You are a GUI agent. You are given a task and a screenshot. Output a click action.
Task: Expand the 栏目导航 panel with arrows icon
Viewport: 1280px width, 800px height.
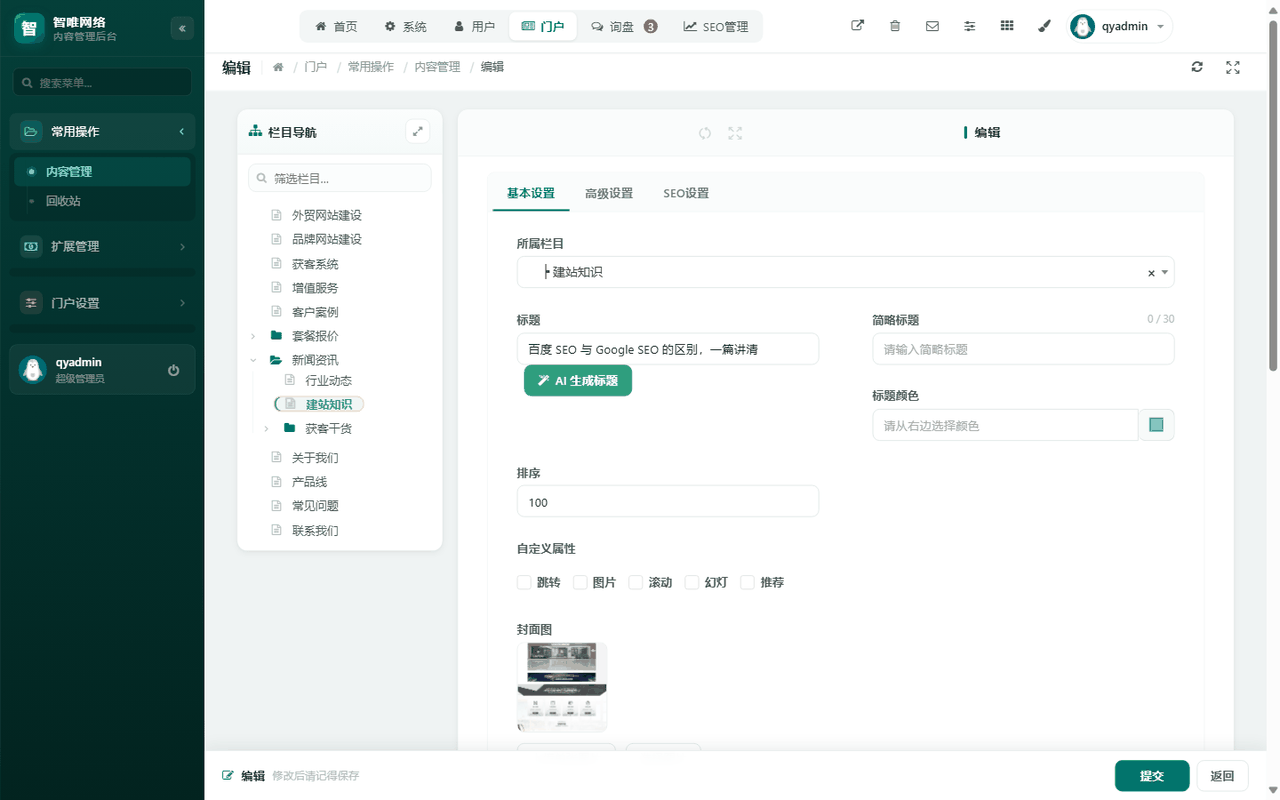click(x=418, y=131)
